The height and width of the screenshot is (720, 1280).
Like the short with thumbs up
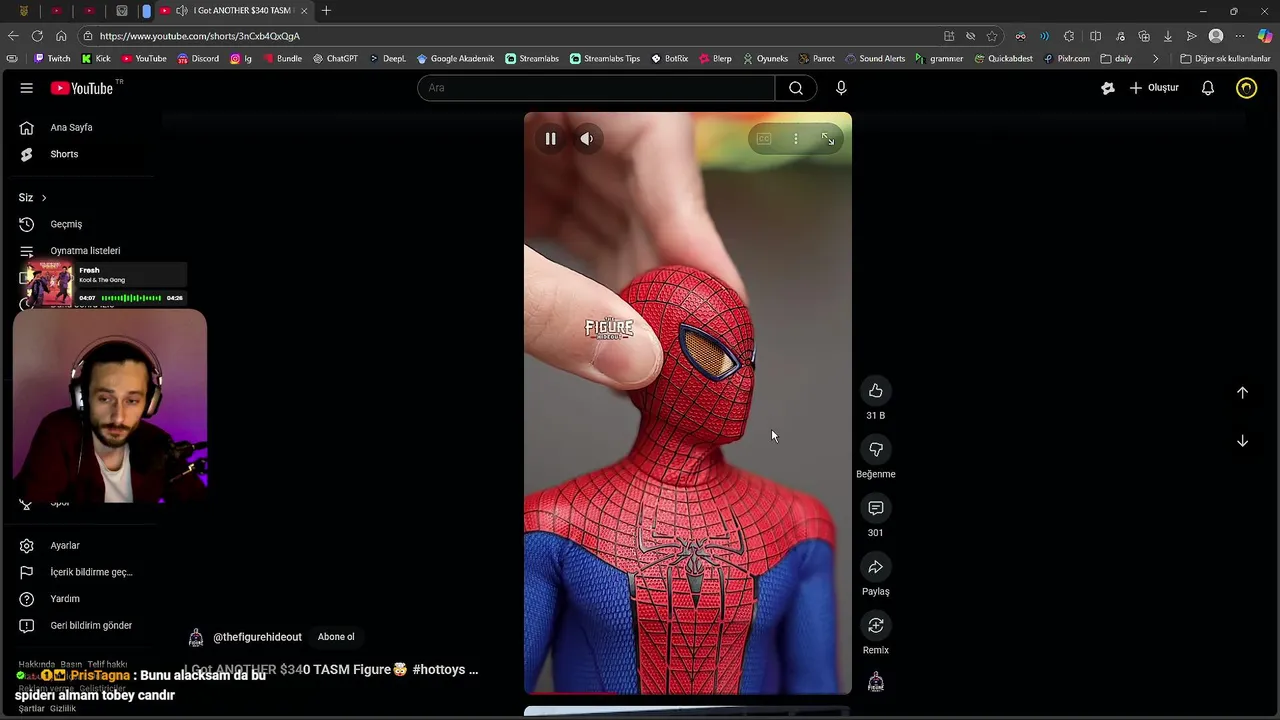(x=876, y=391)
